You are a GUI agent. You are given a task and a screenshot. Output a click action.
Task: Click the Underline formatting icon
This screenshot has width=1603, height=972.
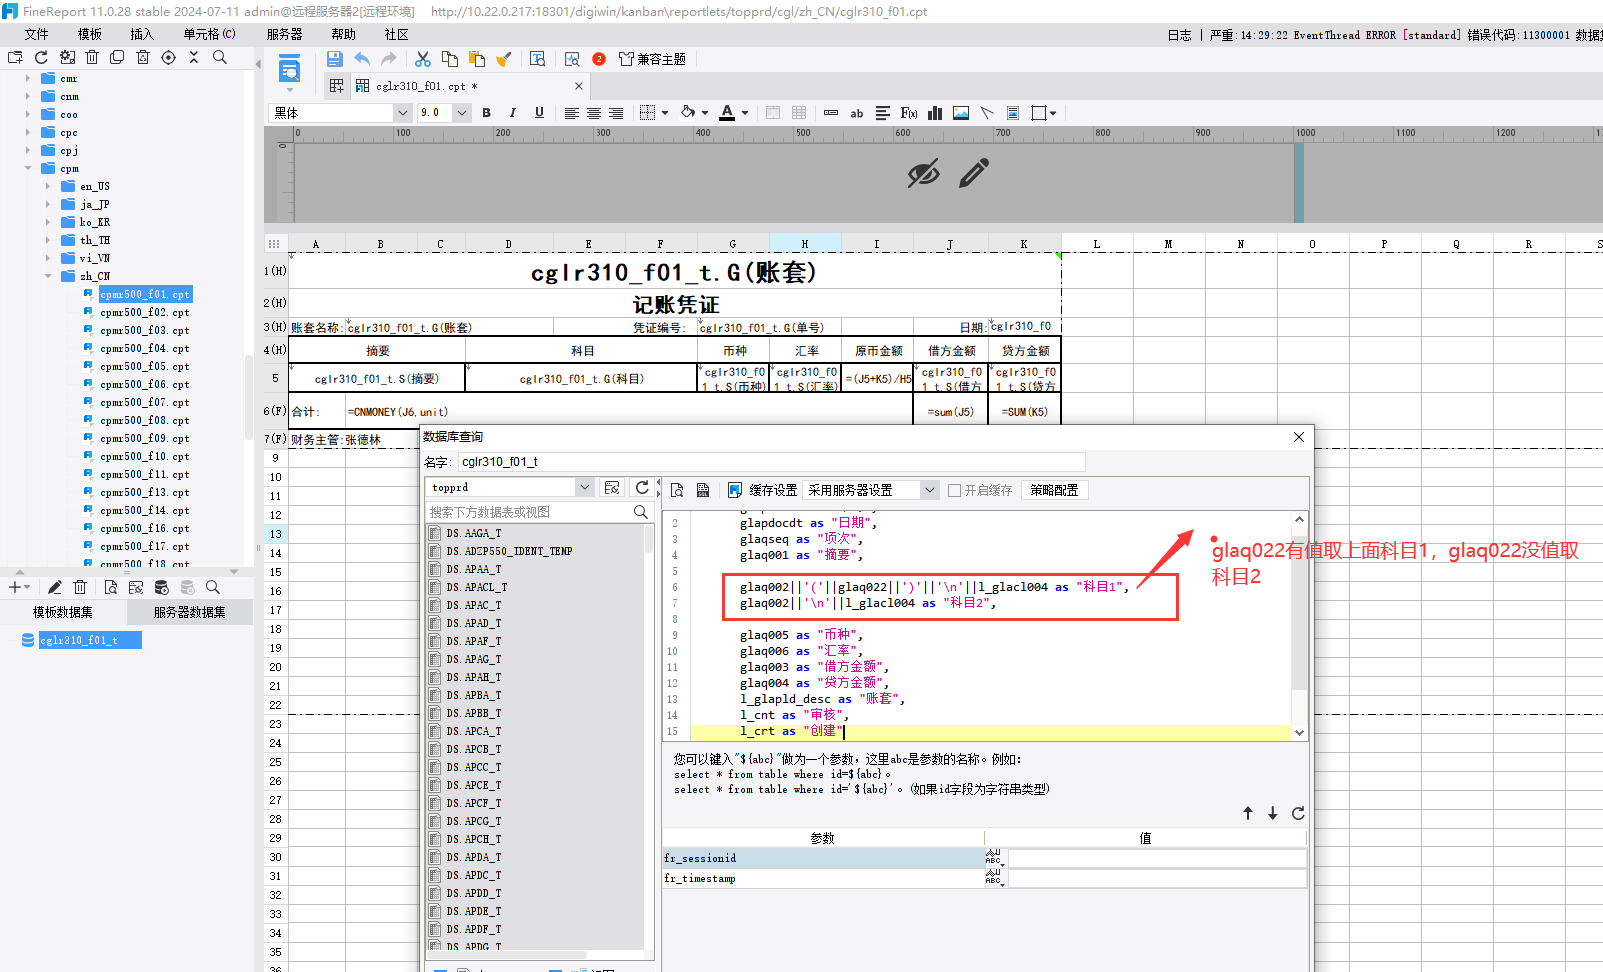[539, 113]
